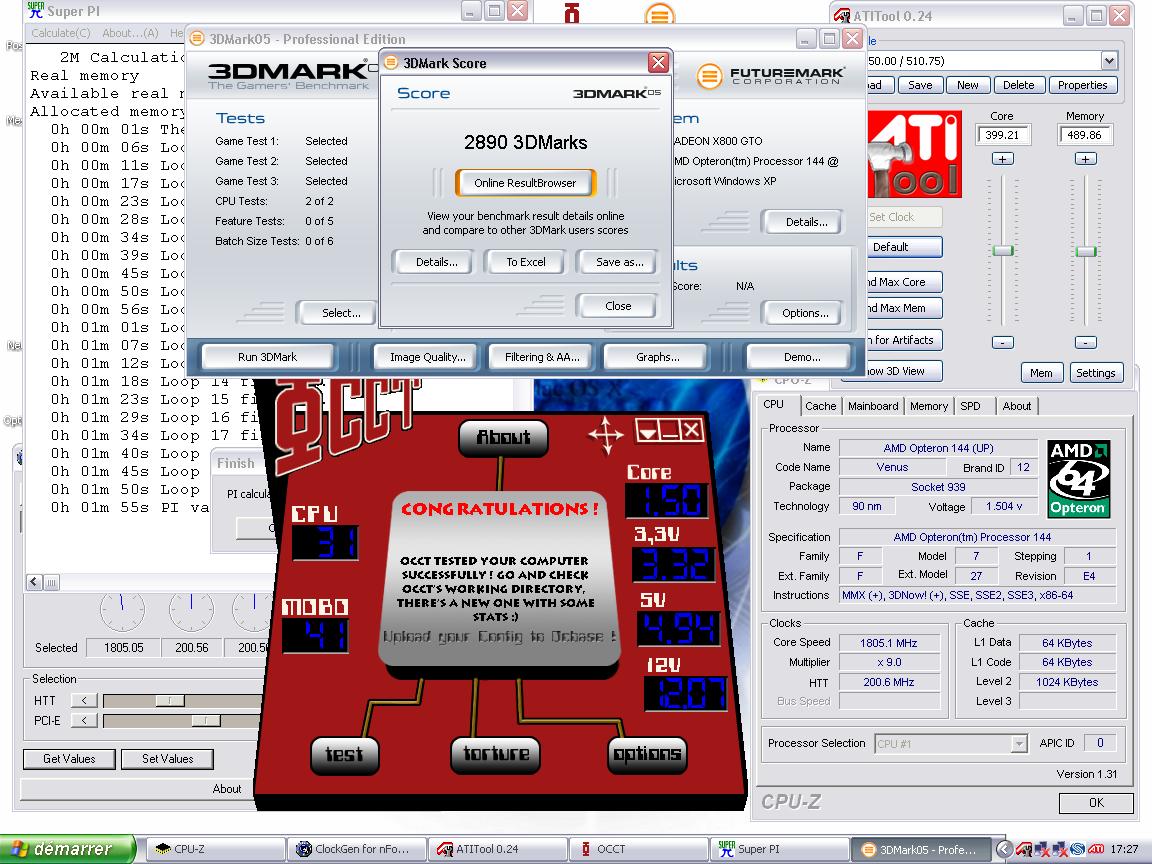Click the AMD 64 Opteron logo in CPU-Z
Viewport: 1152px width, 864px height.
(1079, 479)
